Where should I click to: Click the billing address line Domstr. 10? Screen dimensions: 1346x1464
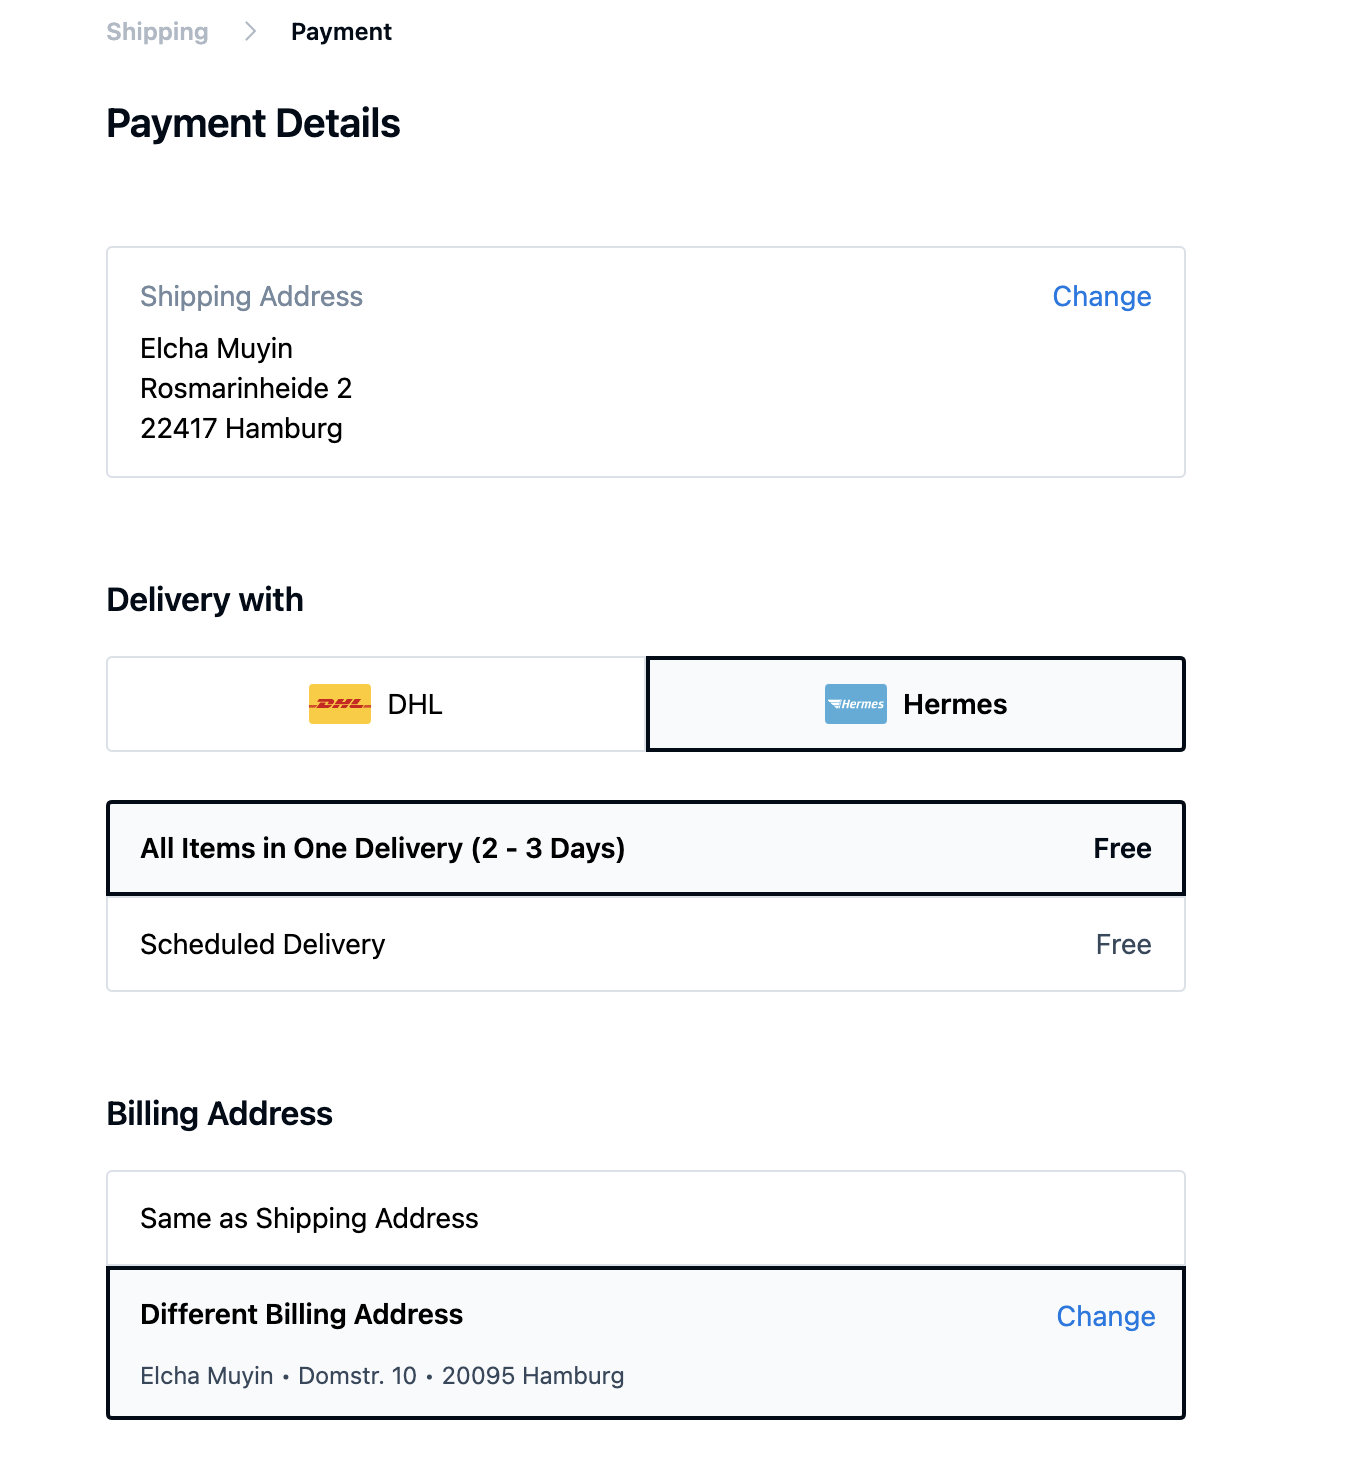coord(357,1376)
